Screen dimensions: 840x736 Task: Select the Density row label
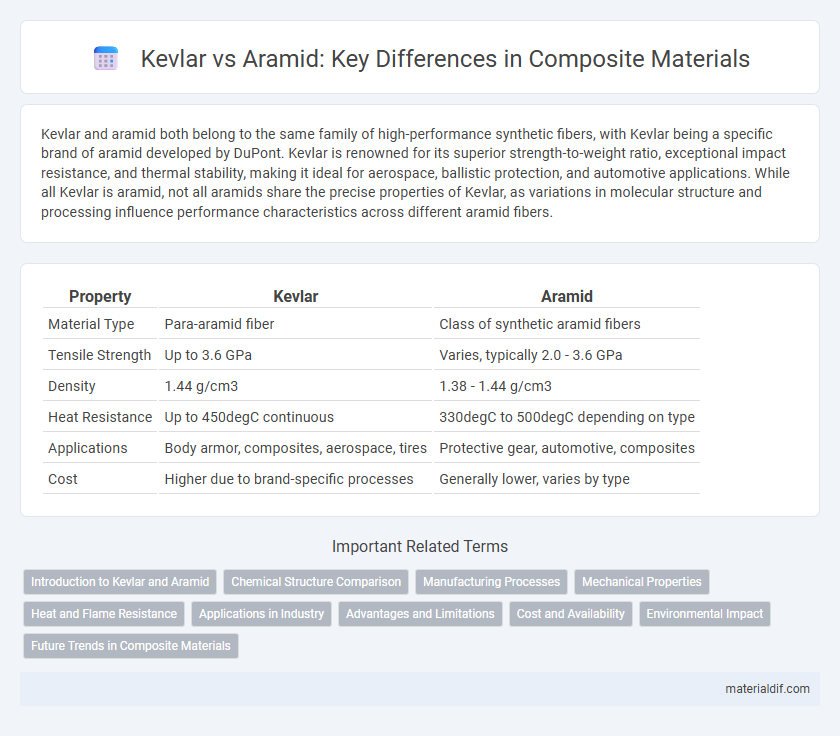(72, 386)
